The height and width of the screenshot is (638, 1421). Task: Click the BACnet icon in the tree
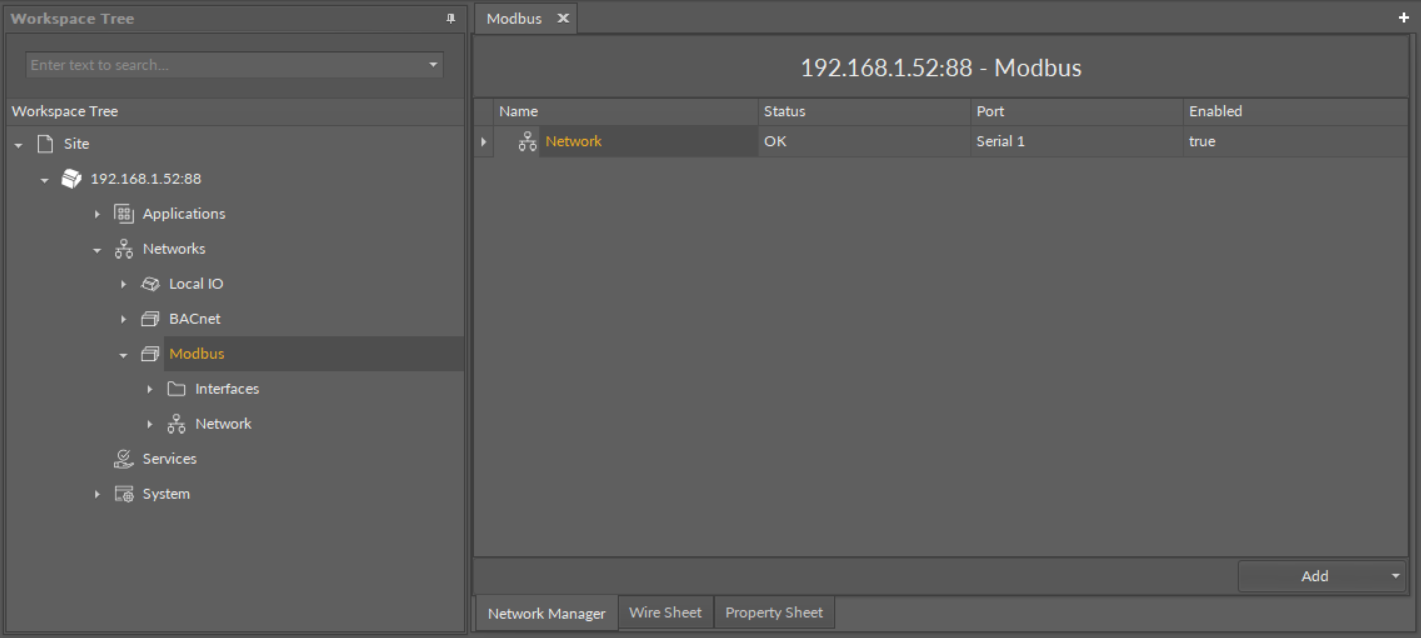pos(150,319)
